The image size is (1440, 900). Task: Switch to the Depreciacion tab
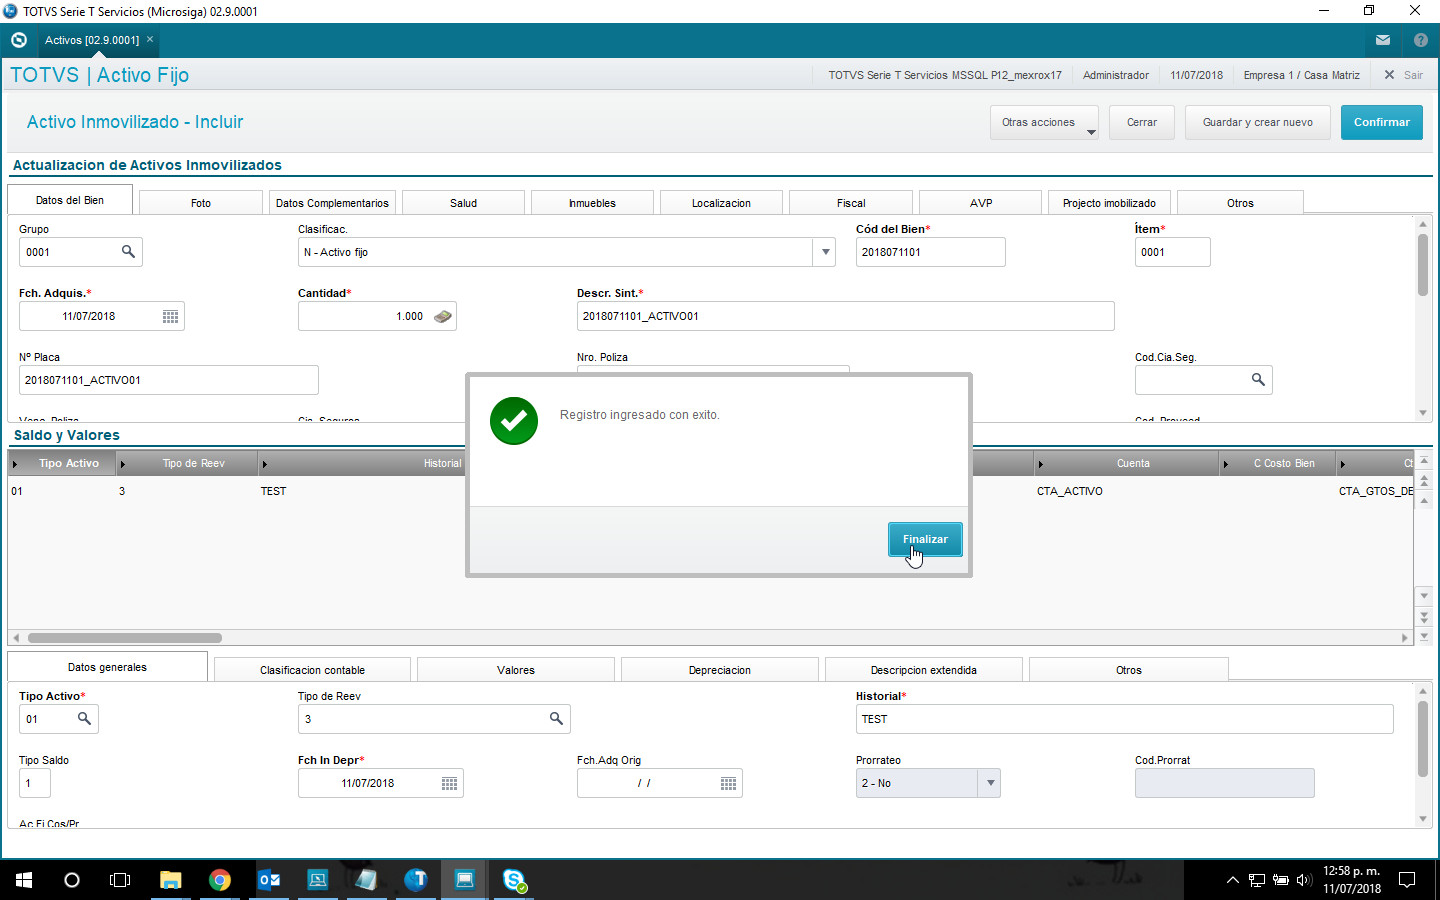[x=720, y=670]
